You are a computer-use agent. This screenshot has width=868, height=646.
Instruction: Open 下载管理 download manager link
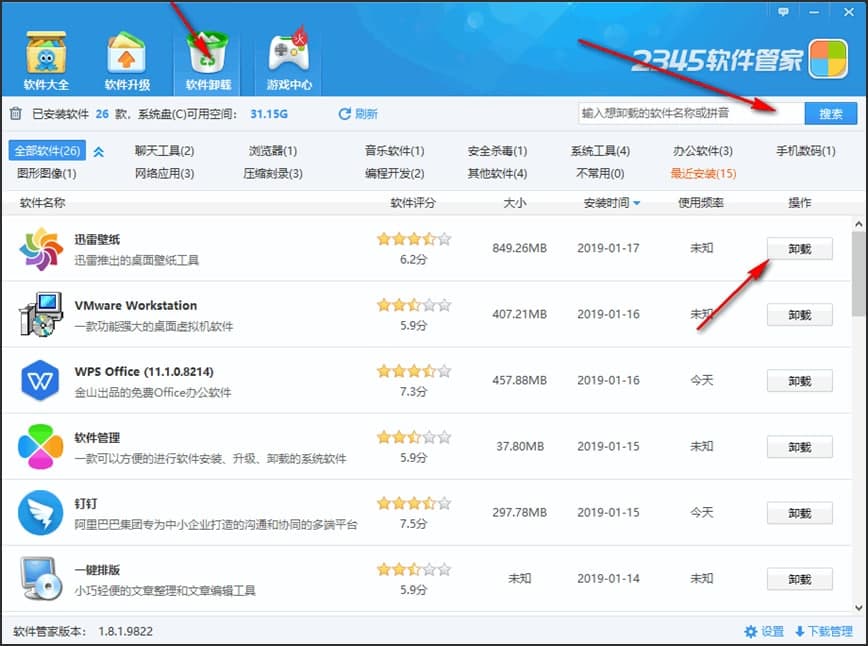(x=823, y=632)
